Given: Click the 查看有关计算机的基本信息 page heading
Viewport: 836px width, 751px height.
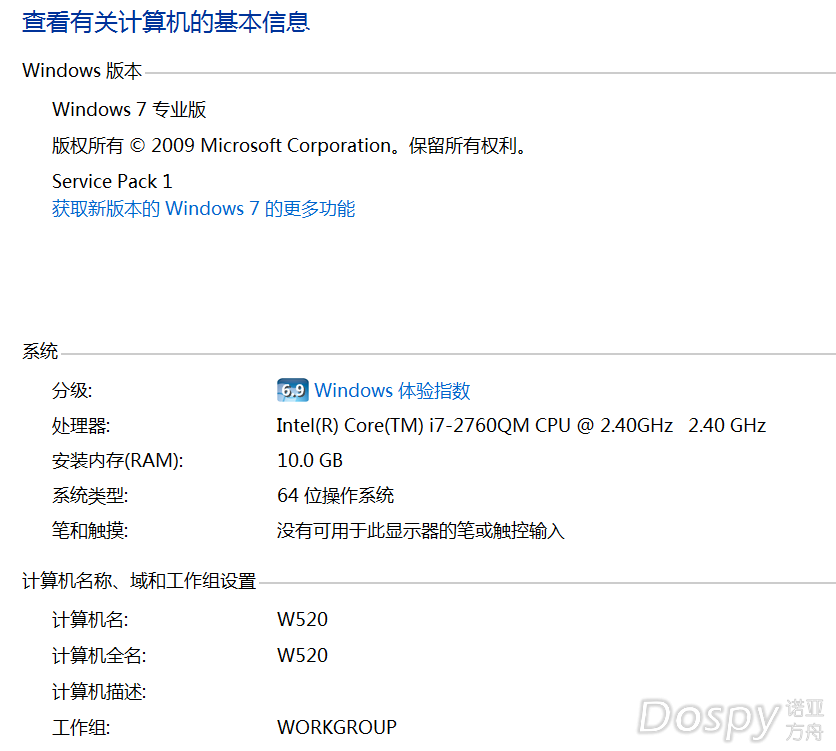Looking at the screenshot, I should 166,22.
